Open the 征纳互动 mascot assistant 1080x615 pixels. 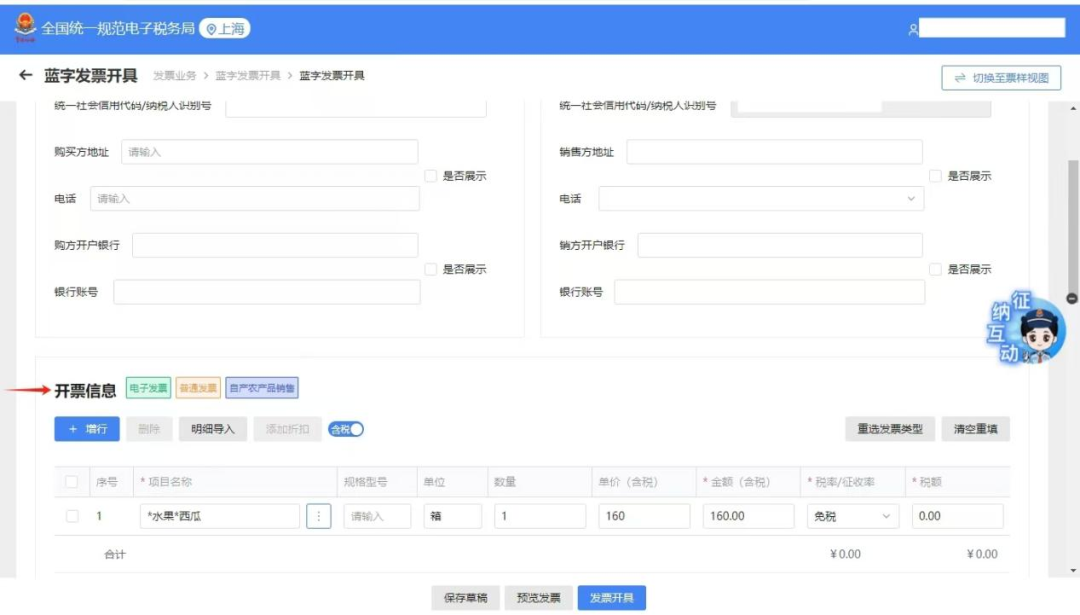point(1027,329)
